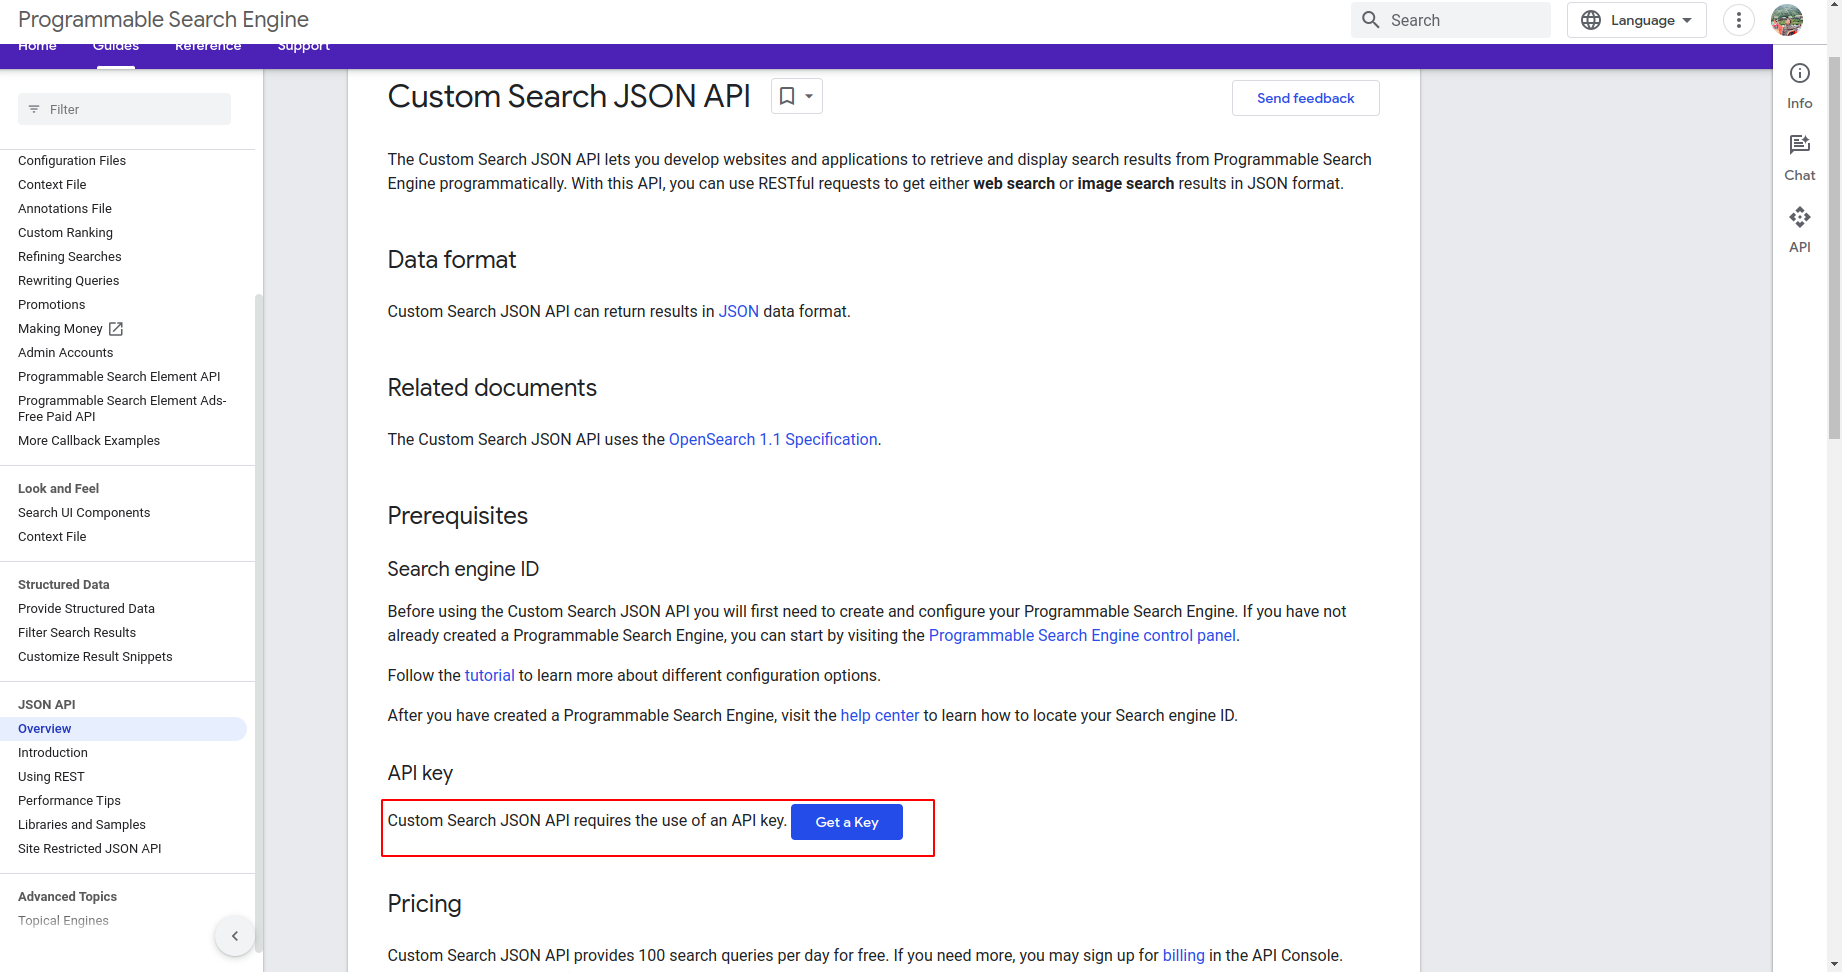Open Provide Structured Data in sidebar
1842x972 pixels.
(86, 609)
